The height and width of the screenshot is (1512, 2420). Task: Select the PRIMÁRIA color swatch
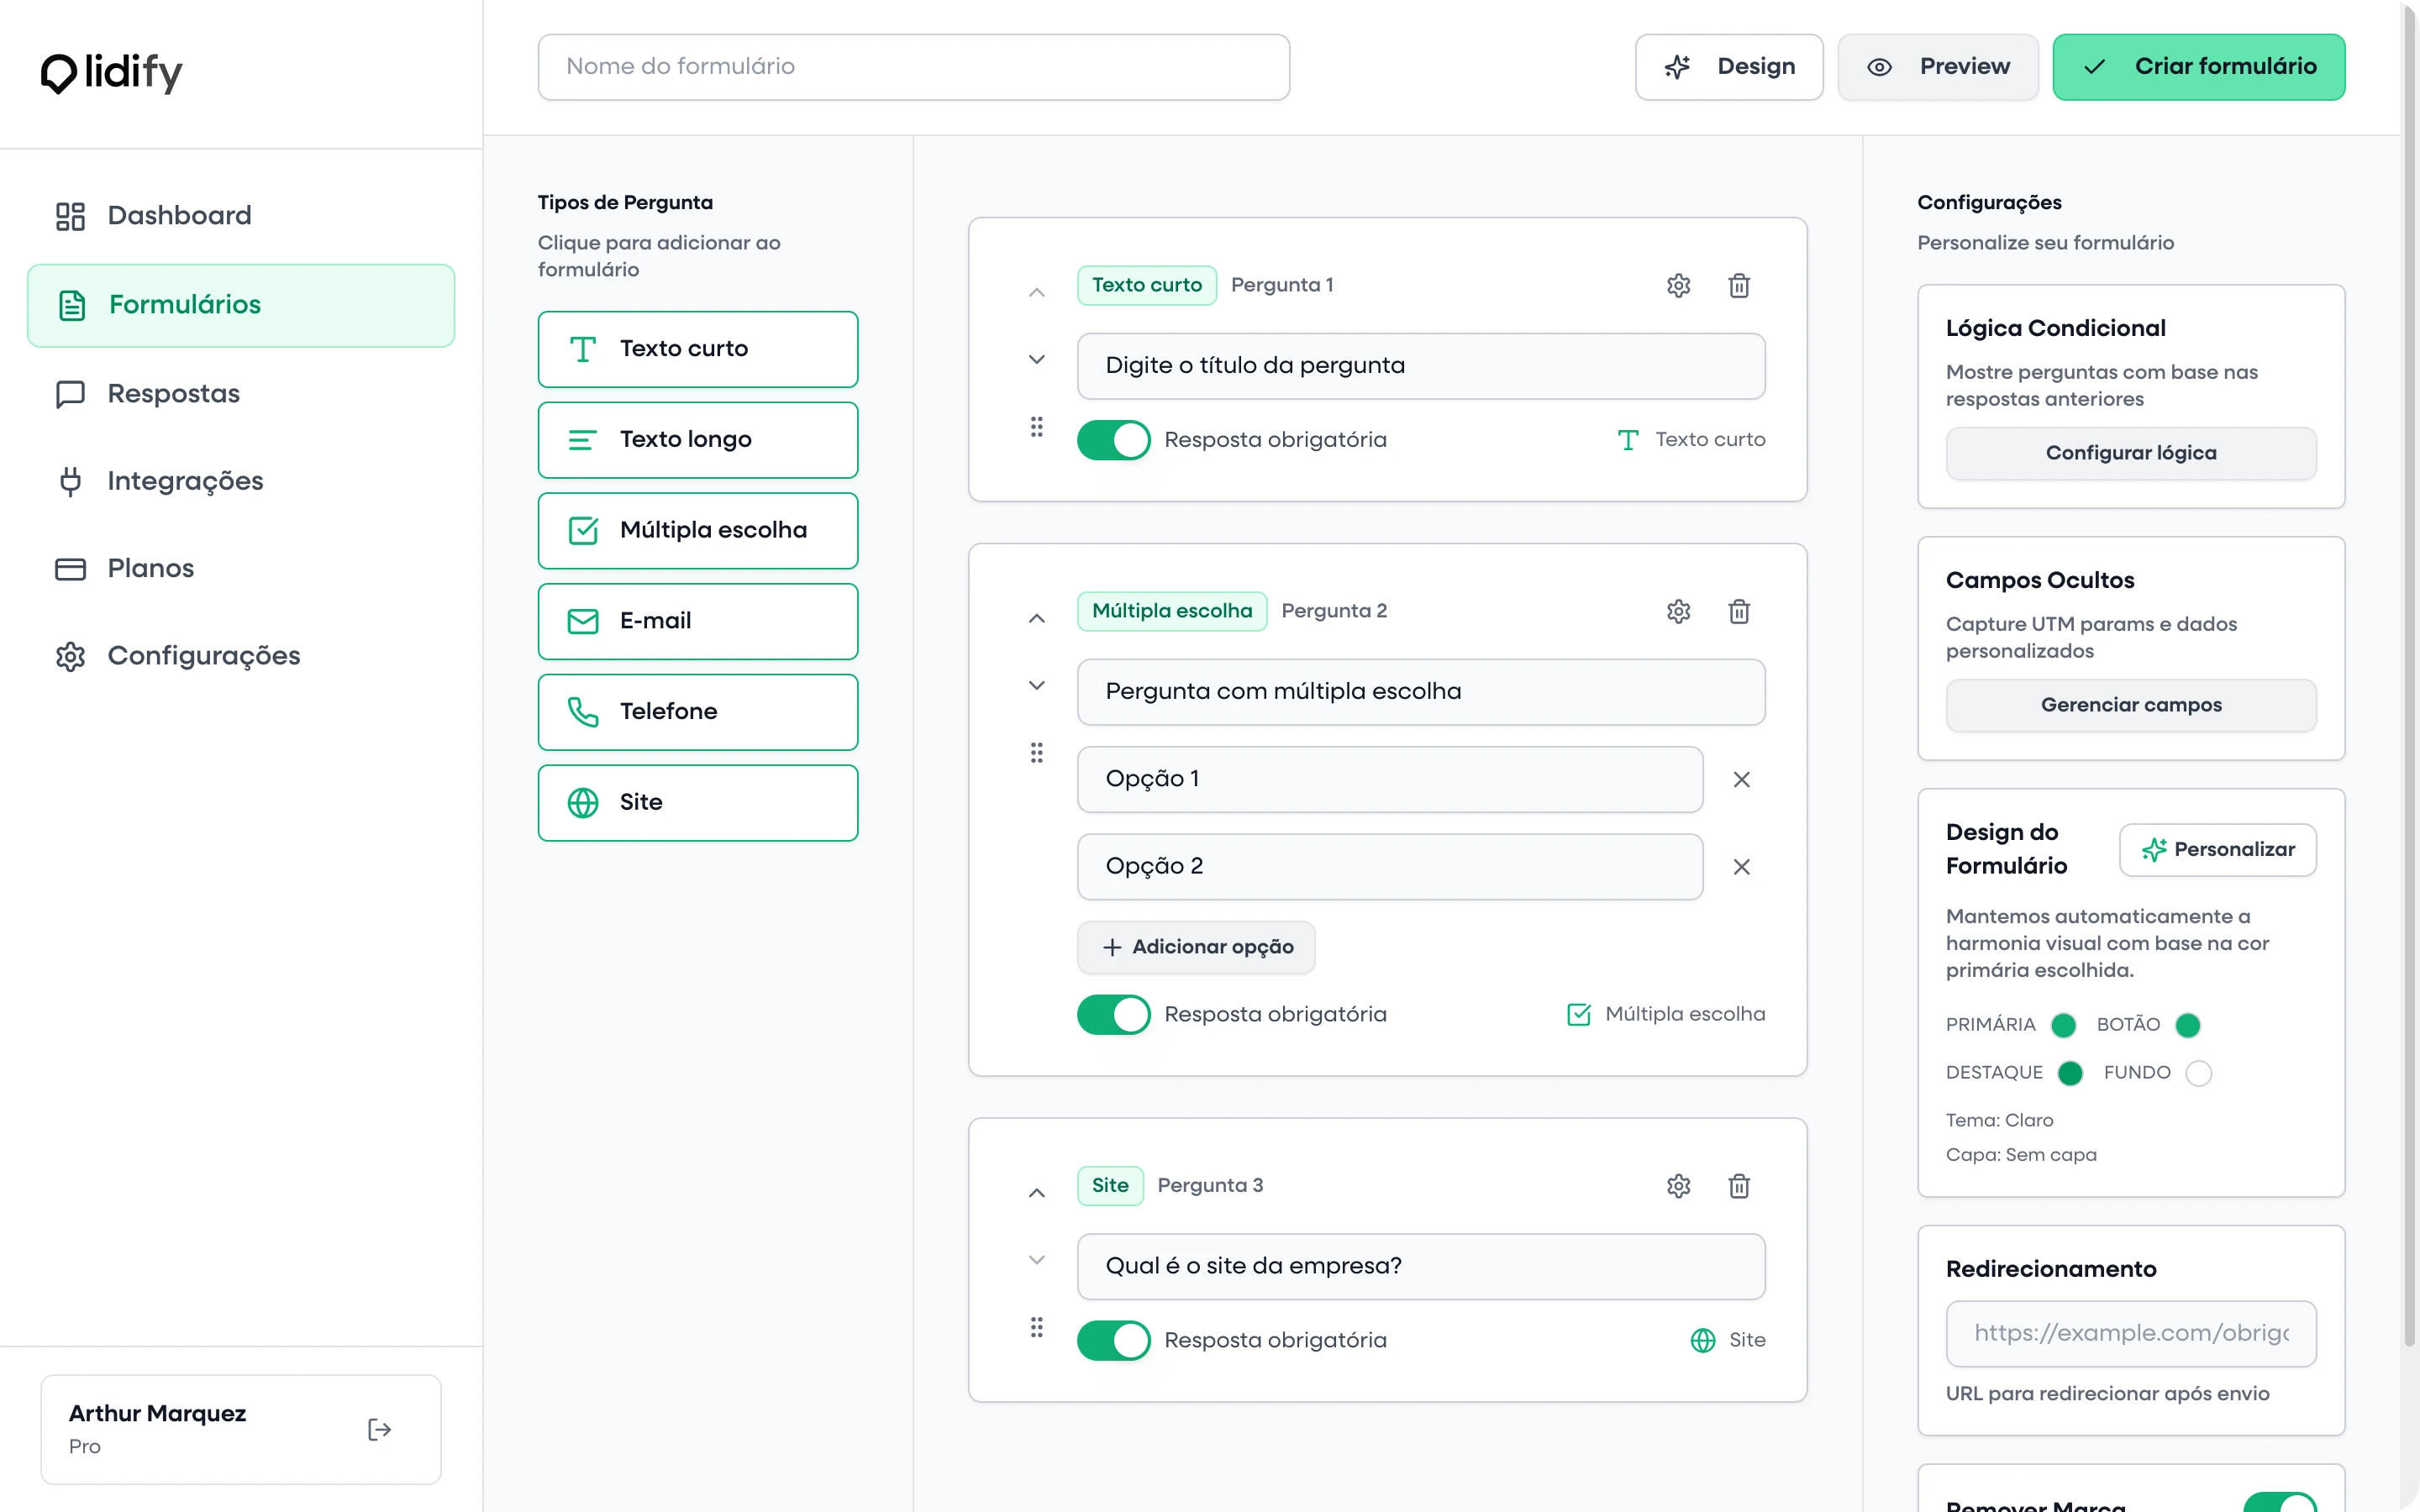(2065, 1025)
